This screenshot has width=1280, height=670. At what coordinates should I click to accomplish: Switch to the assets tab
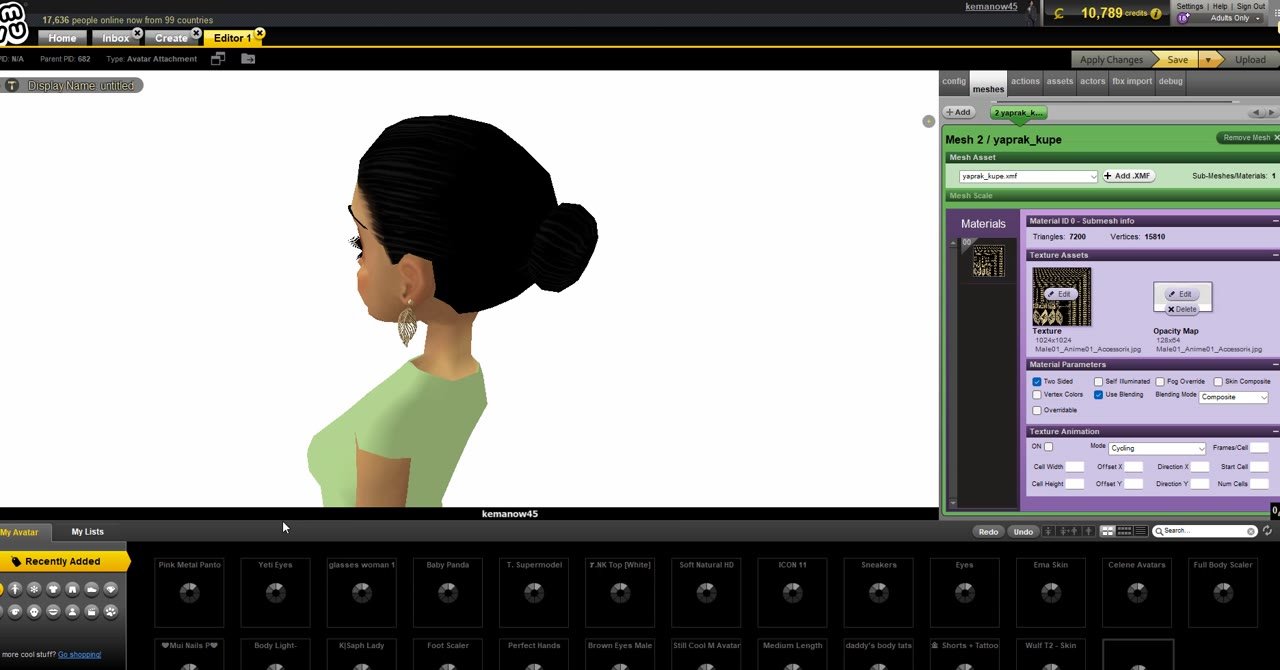1059,82
